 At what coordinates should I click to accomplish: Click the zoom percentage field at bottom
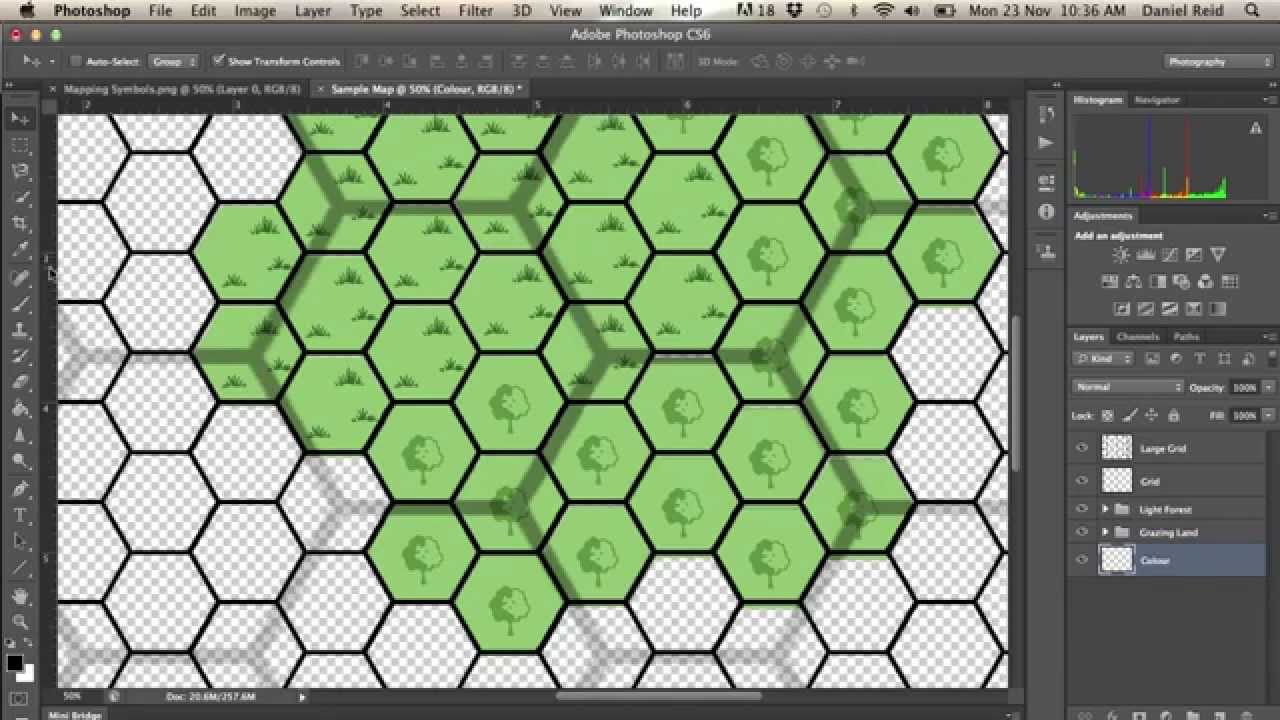(x=73, y=696)
